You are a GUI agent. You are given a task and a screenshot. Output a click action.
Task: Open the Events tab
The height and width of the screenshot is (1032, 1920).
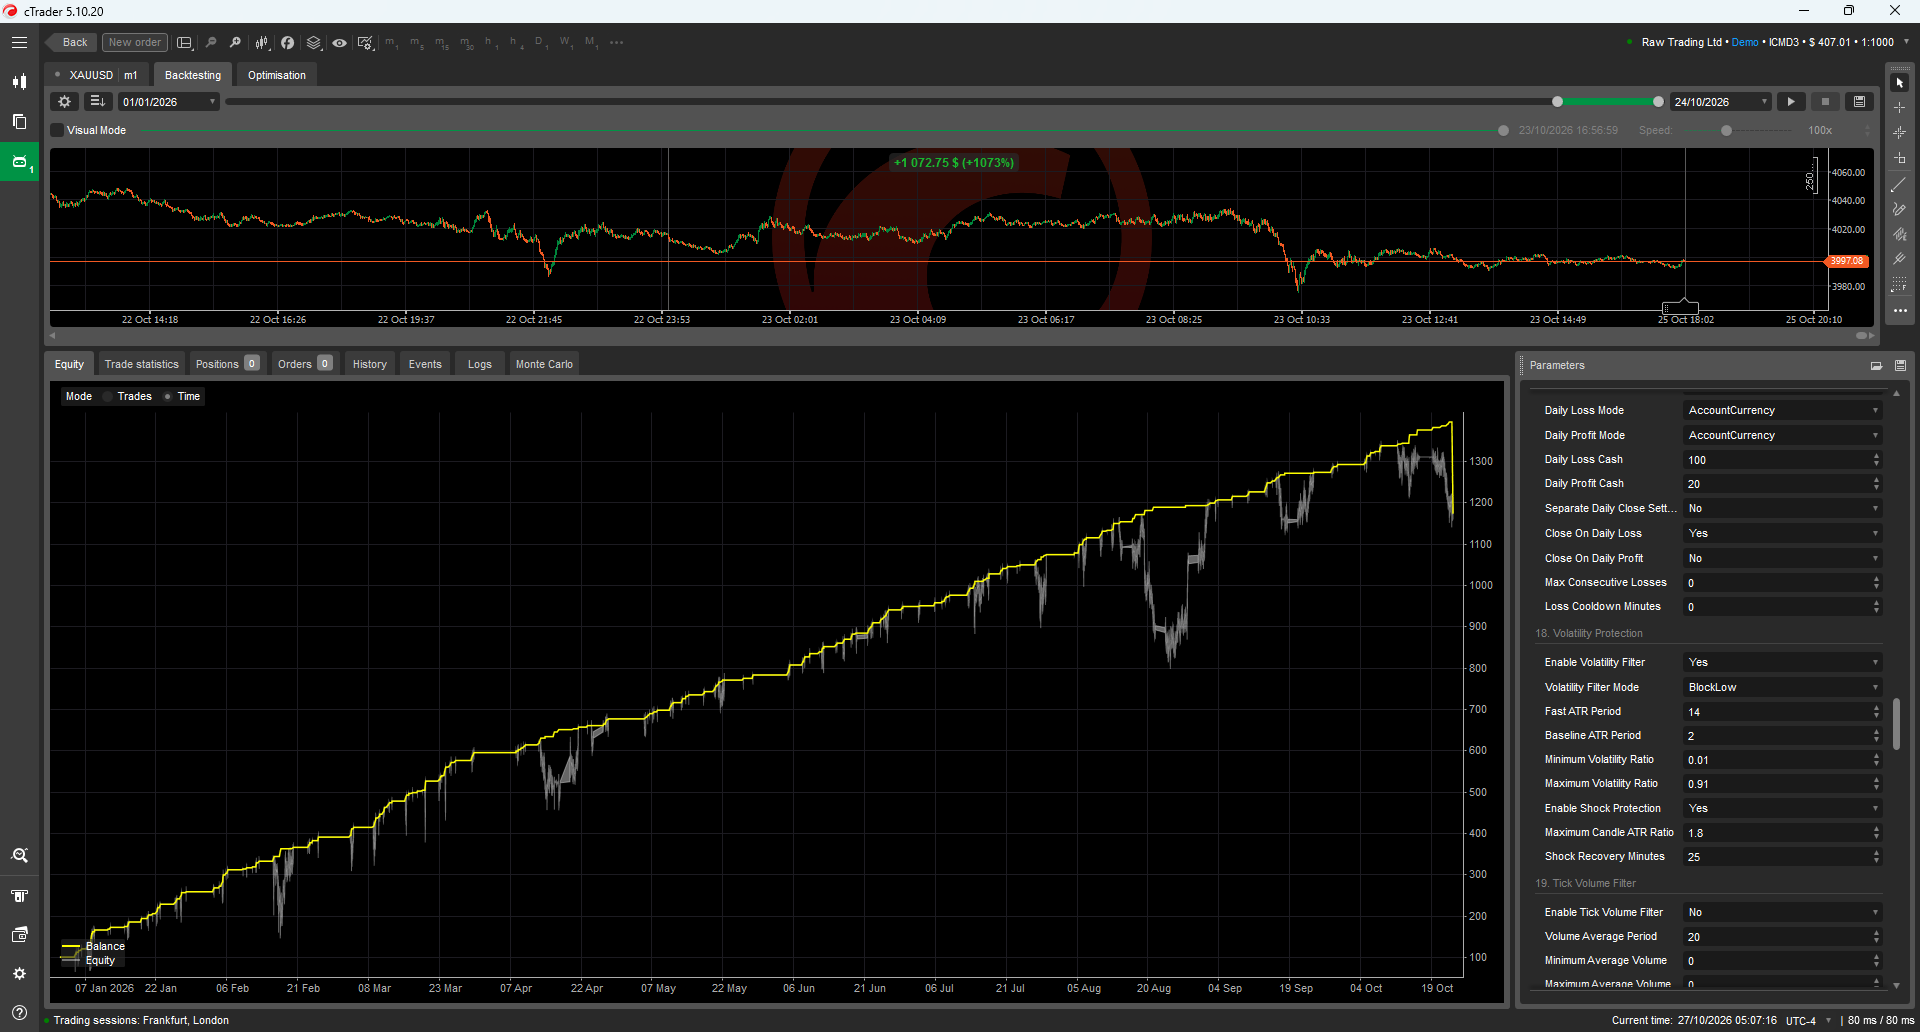coord(425,365)
